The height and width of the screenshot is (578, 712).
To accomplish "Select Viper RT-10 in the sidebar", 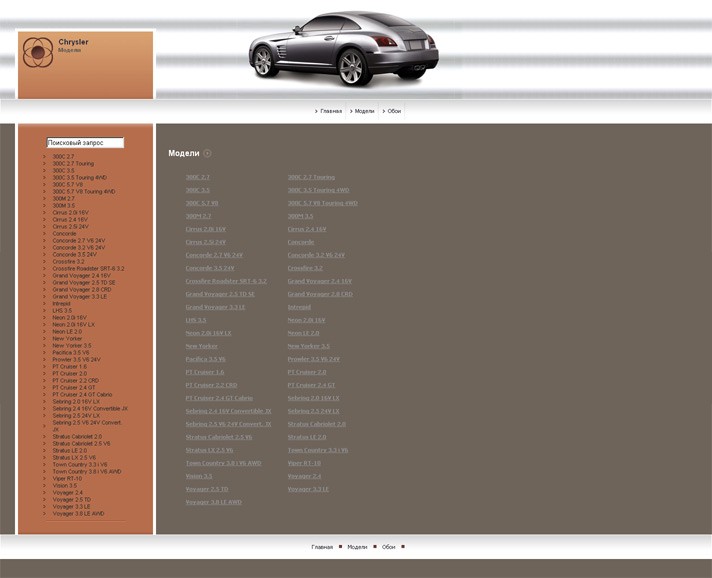I will pos(67,479).
